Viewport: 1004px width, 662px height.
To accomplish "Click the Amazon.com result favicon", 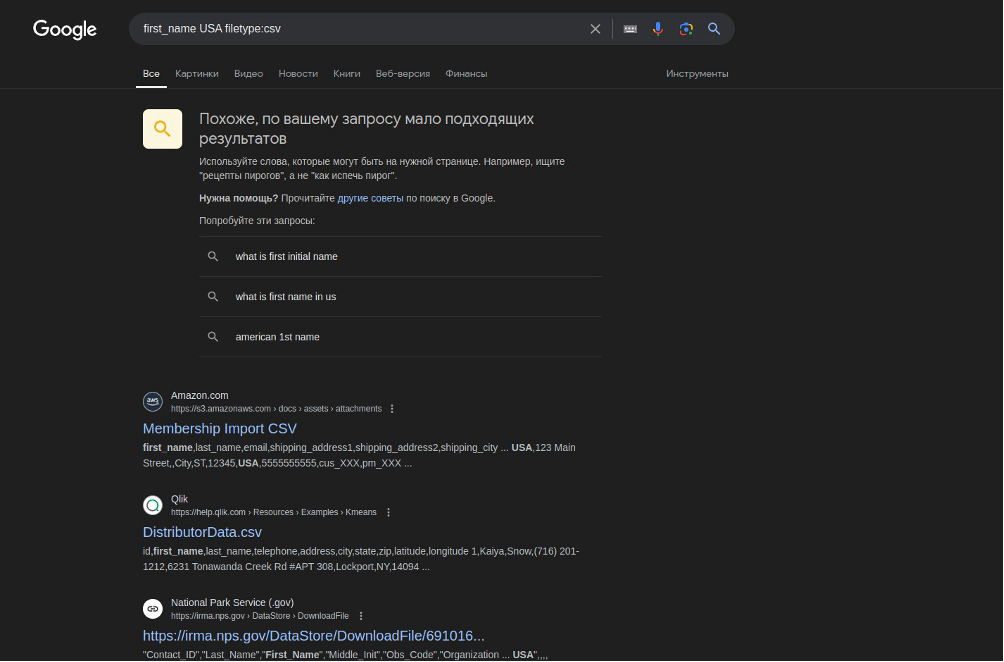I will coord(153,402).
